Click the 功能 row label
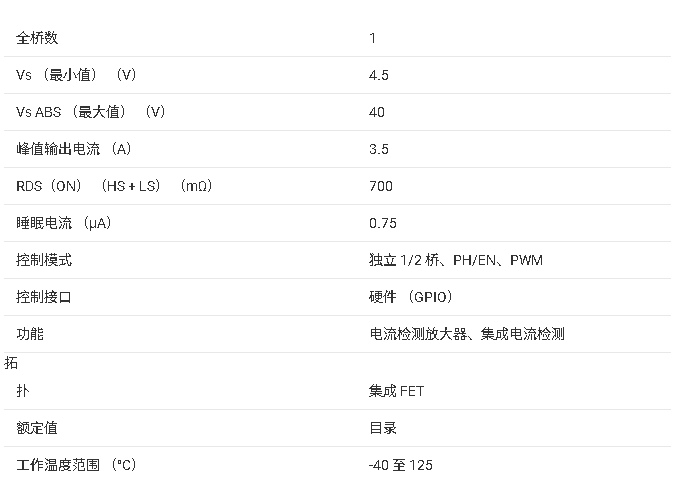Screen dimensions: 686x482 click(x=30, y=334)
